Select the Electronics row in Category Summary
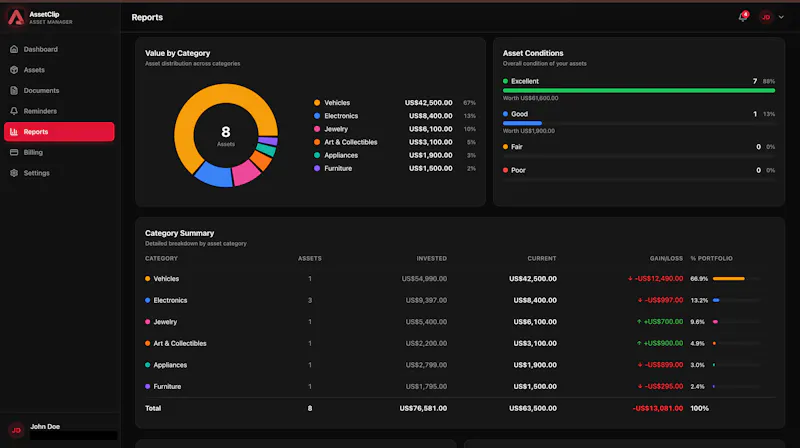The height and width of the screenshot is (448, 800). tap(460, 301)
